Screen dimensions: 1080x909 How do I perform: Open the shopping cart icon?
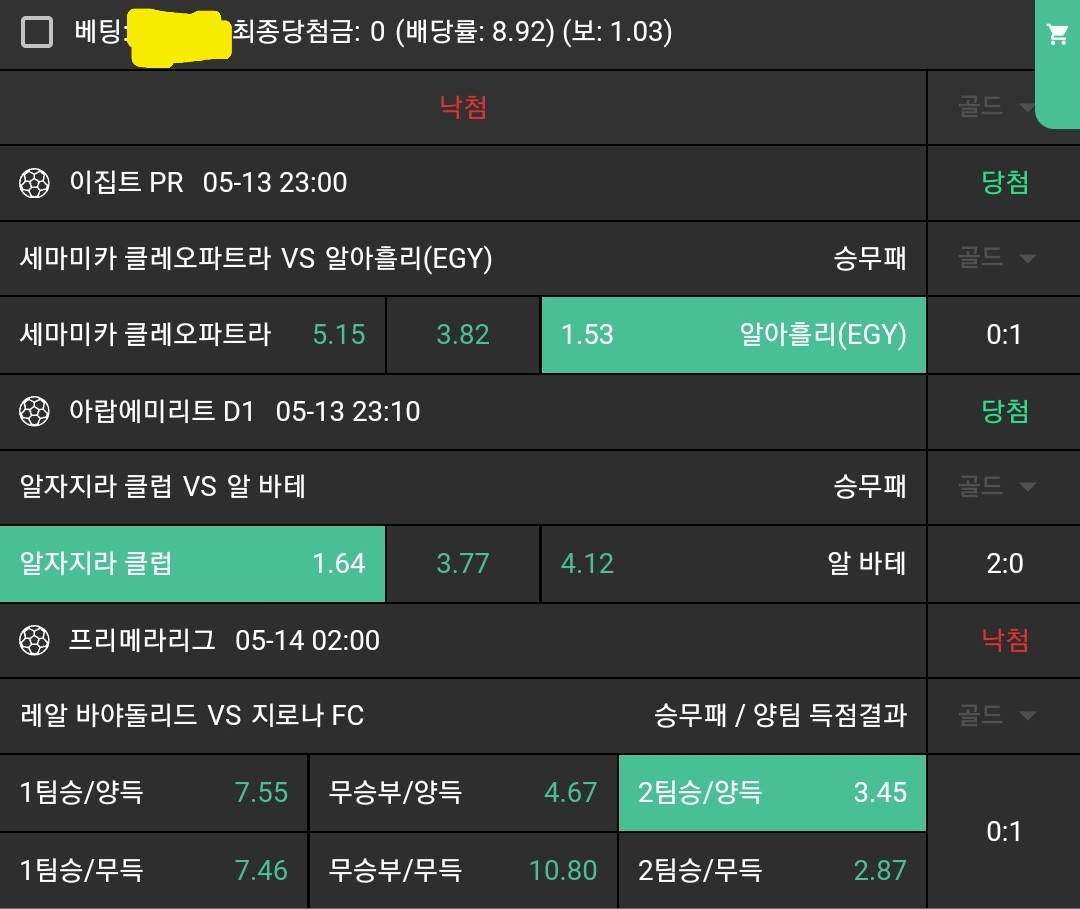click(1057, 36)
